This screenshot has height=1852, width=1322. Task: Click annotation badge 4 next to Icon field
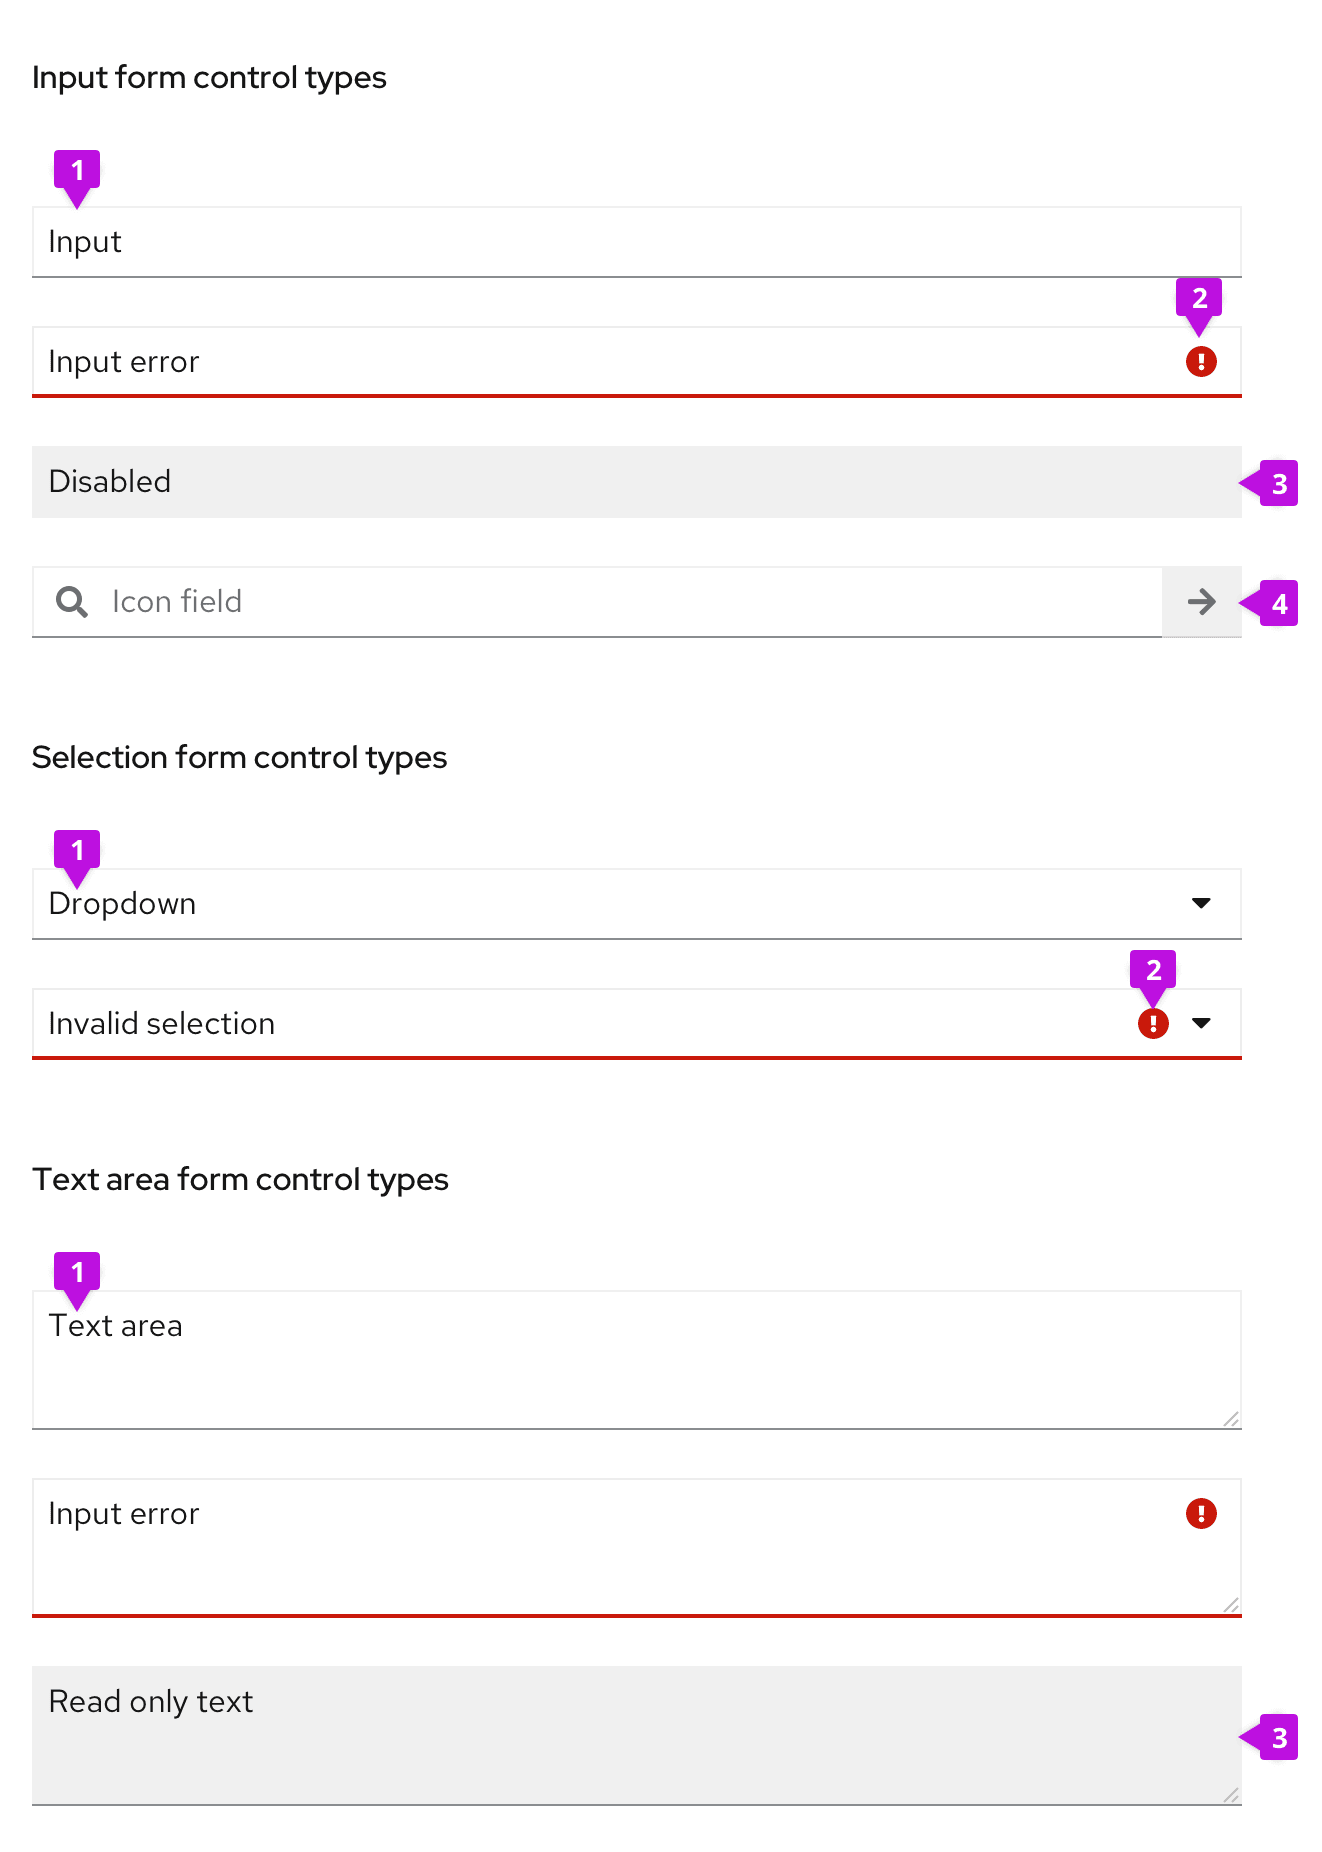1278,603
